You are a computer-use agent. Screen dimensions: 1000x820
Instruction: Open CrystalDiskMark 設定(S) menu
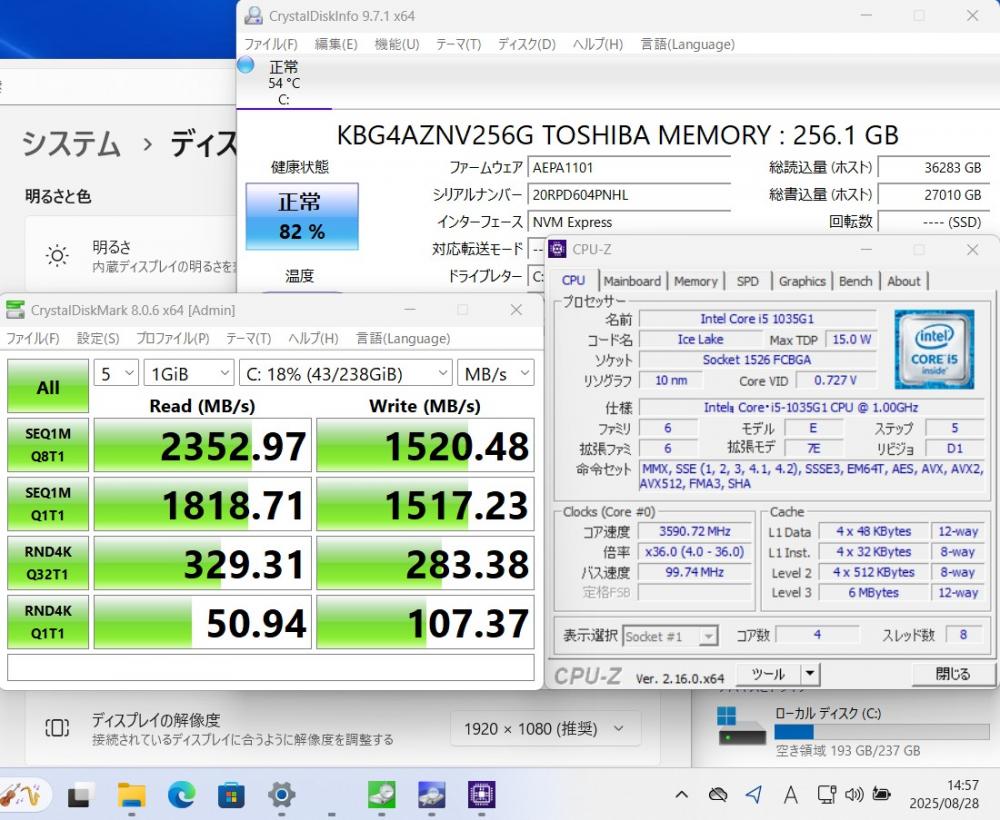(98, 338)
